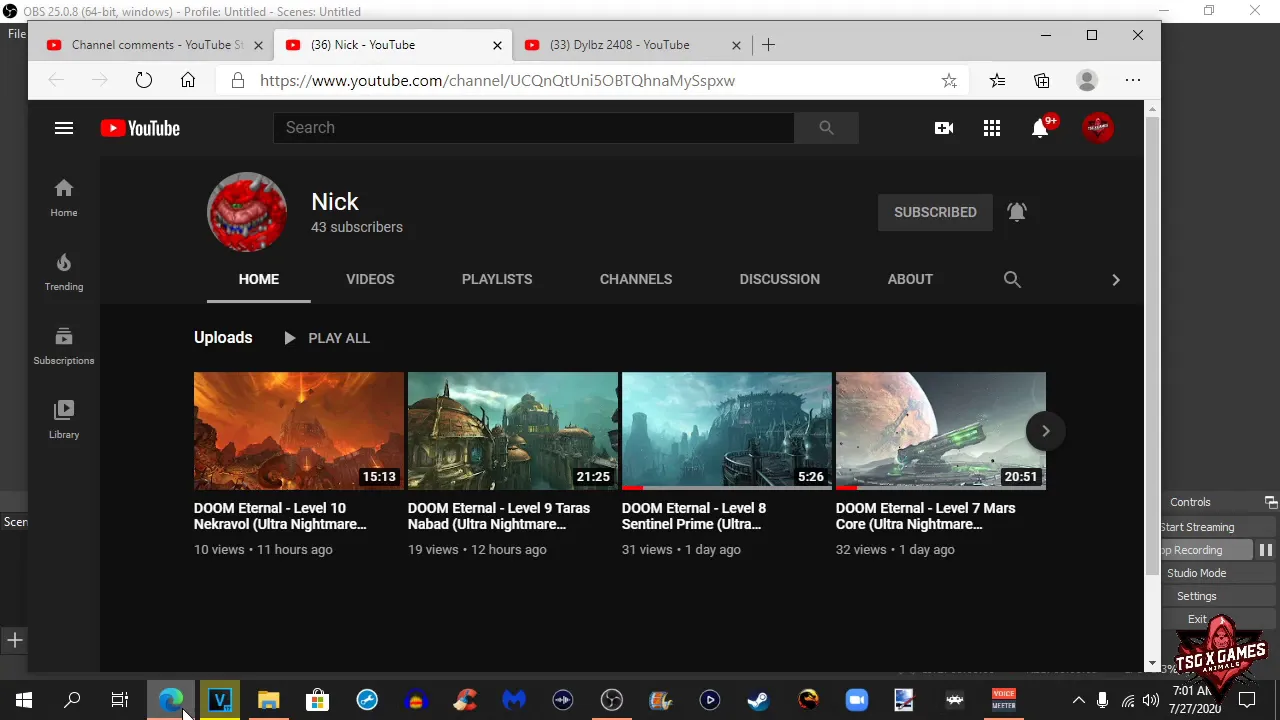This screenshot has width=1280, height=720.
Task: Expand more channel tabs arrow
Action: [1116, 279]
